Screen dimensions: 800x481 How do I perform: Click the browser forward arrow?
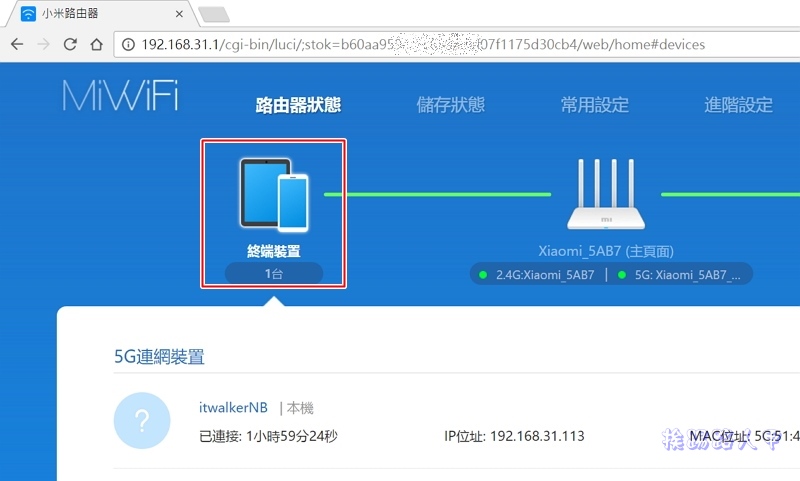tap(43, 44)
